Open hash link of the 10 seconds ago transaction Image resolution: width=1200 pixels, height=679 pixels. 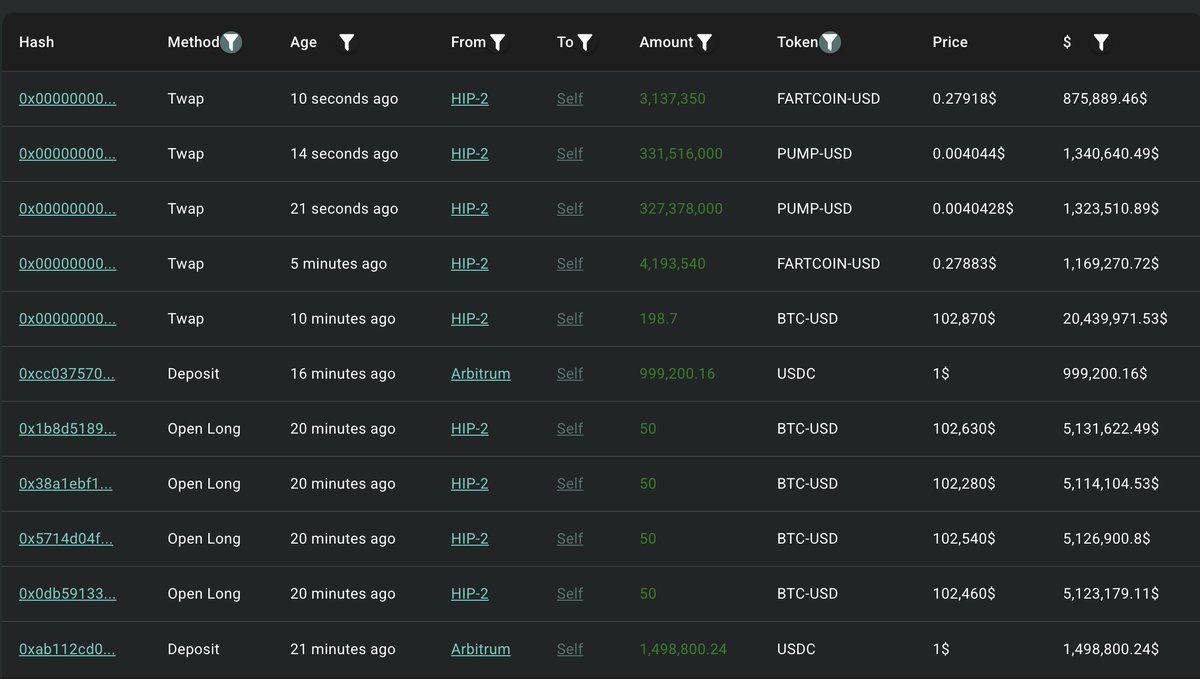click(x=67, y=99)
